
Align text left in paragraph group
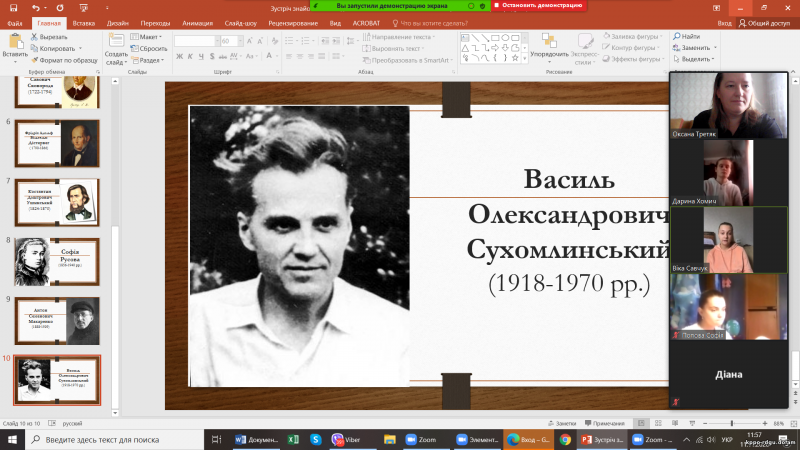click(x=289, y=56)
